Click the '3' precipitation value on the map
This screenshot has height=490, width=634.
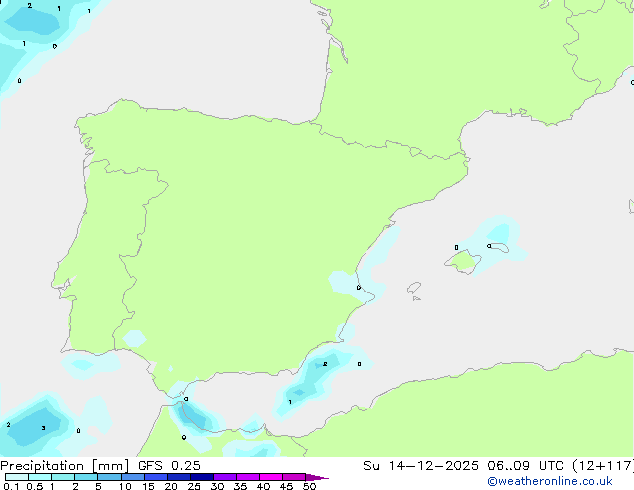click(43, 428)
